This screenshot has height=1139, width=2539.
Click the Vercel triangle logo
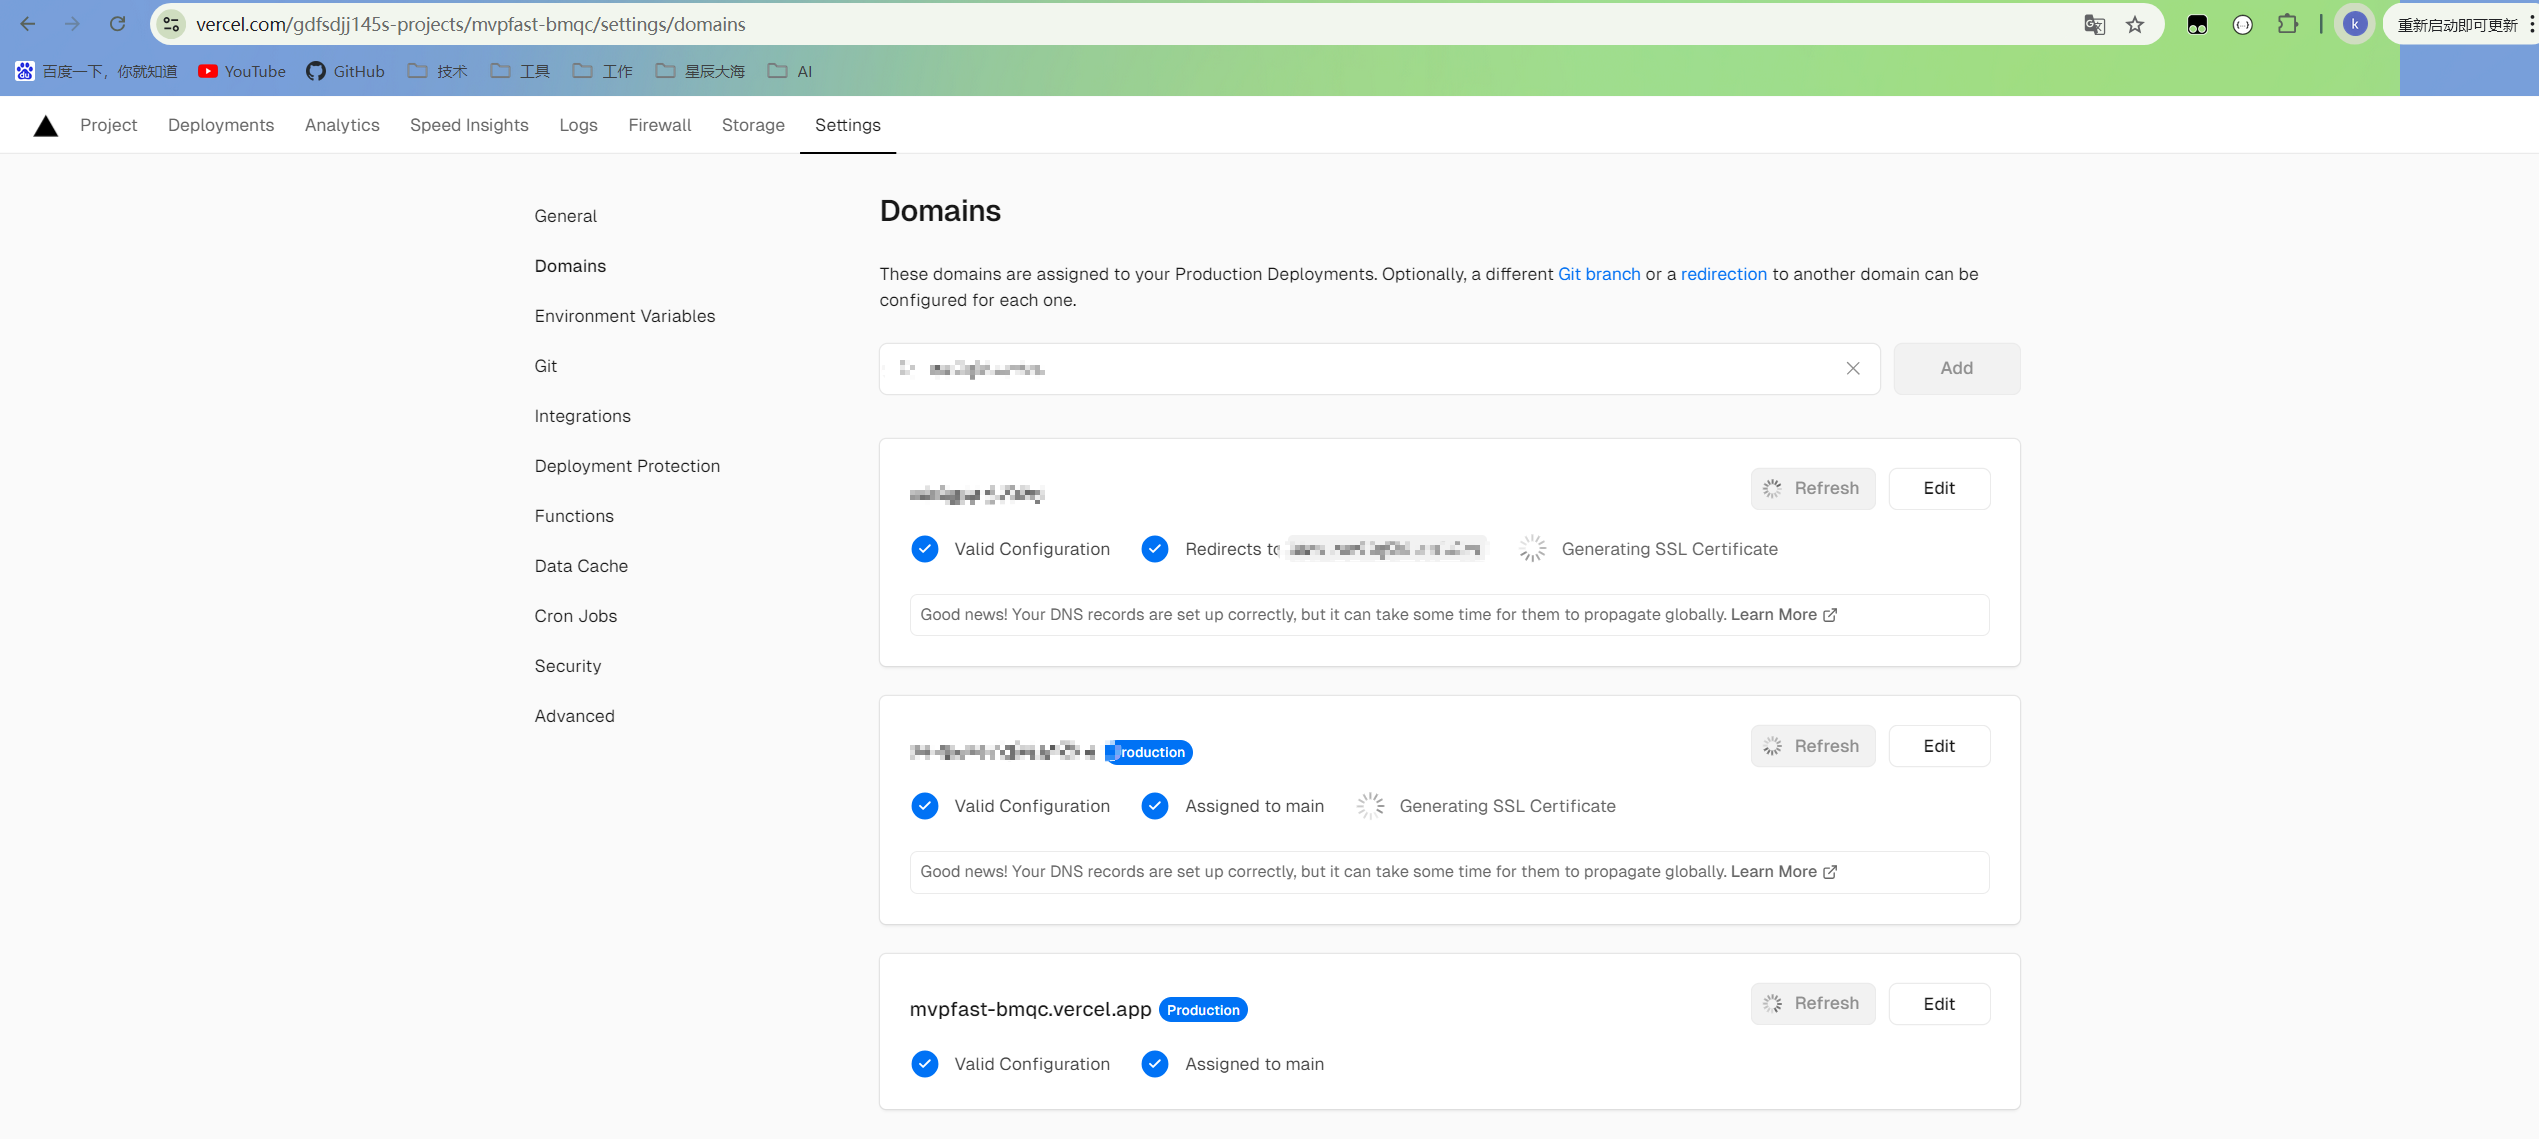coord(45,126)
